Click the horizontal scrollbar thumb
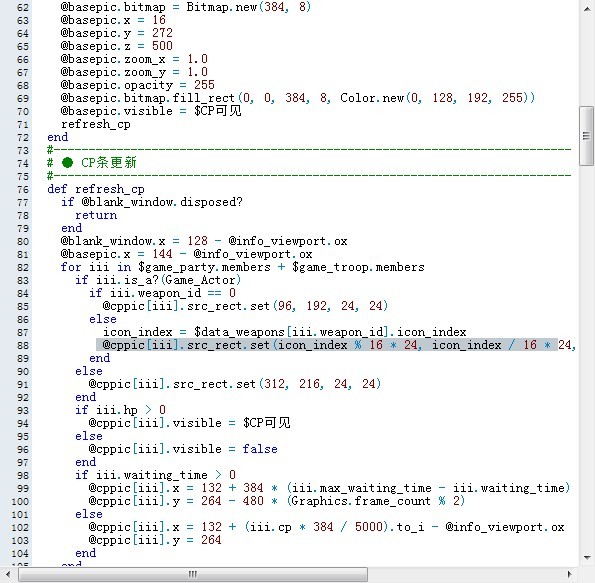 point(193,574)
